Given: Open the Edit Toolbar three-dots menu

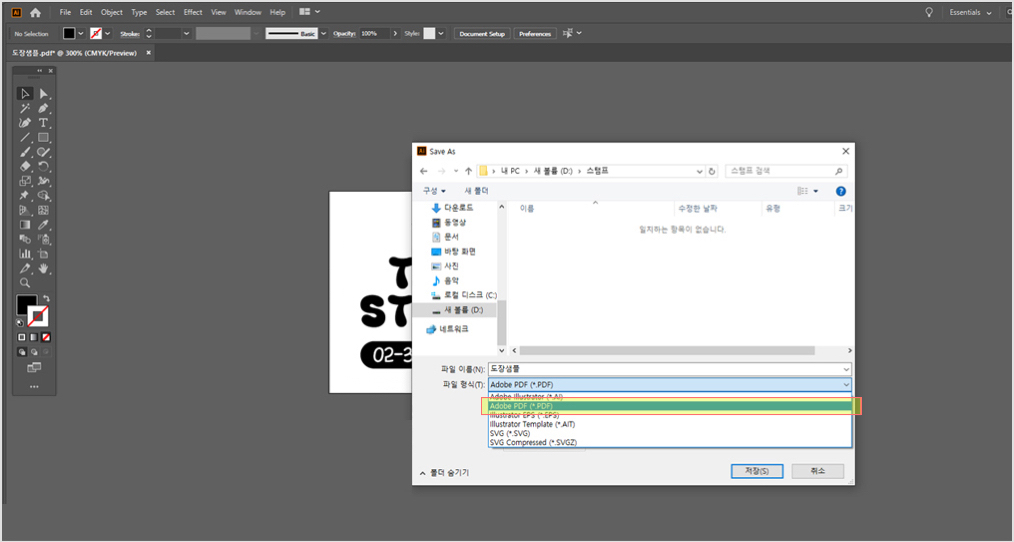Looking at the screenshot, I should (34, 387).
